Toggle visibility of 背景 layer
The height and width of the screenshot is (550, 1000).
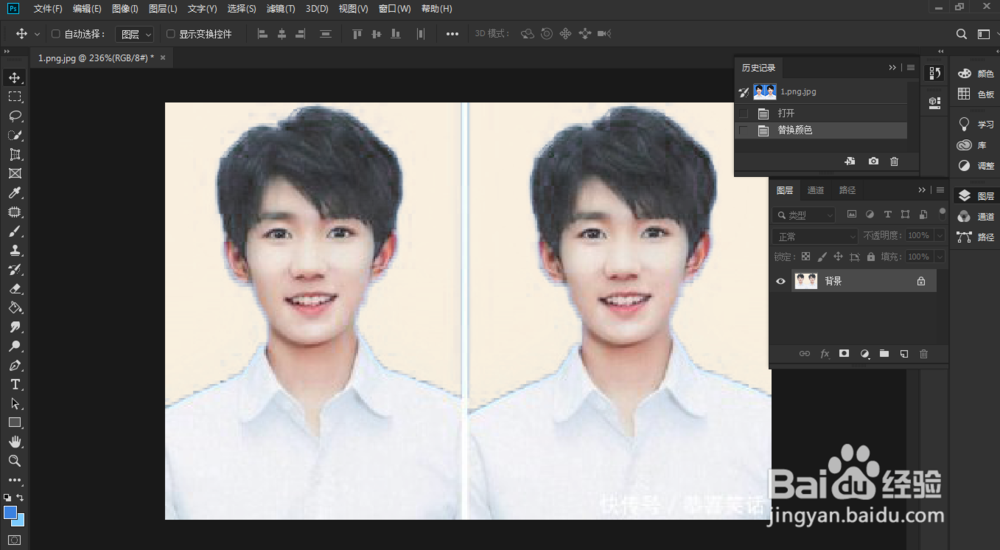pyautogui.click(x=780, y=281)
